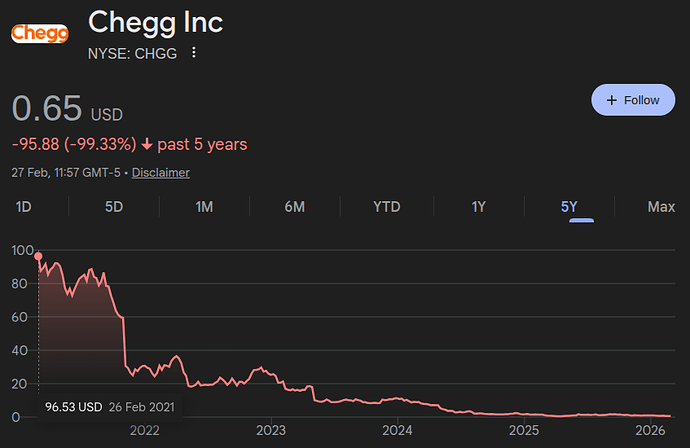The height and width of the screenshot is (448, 690).
Task: Click the Chegg orange logo icon
Action: click(39, 34)
